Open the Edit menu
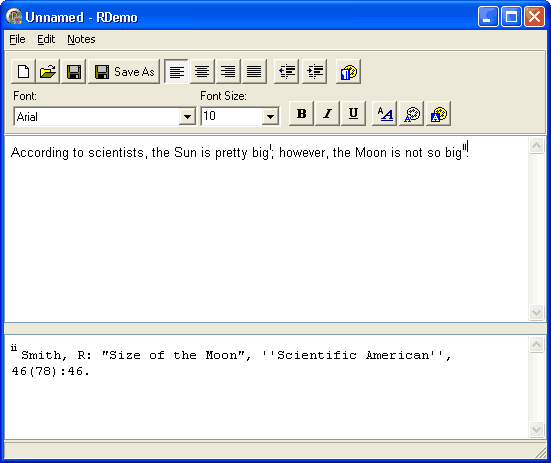 tap(46, 39)
